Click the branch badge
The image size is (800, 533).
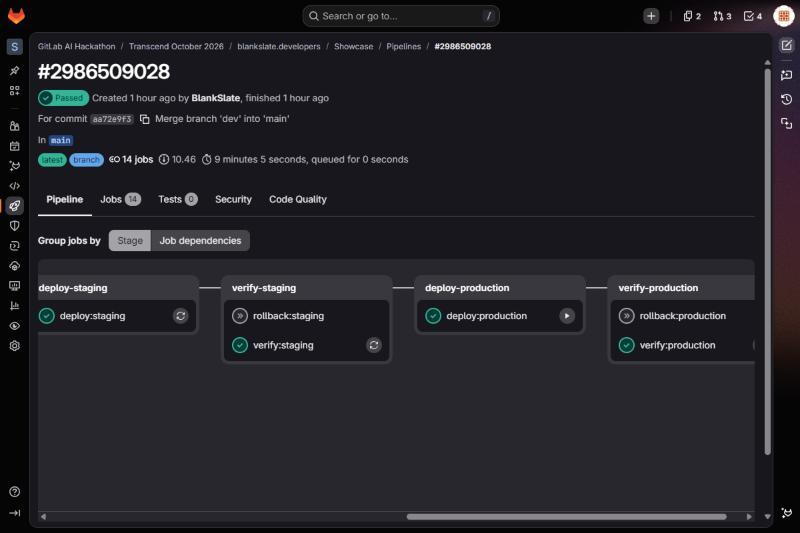point(86,160)
